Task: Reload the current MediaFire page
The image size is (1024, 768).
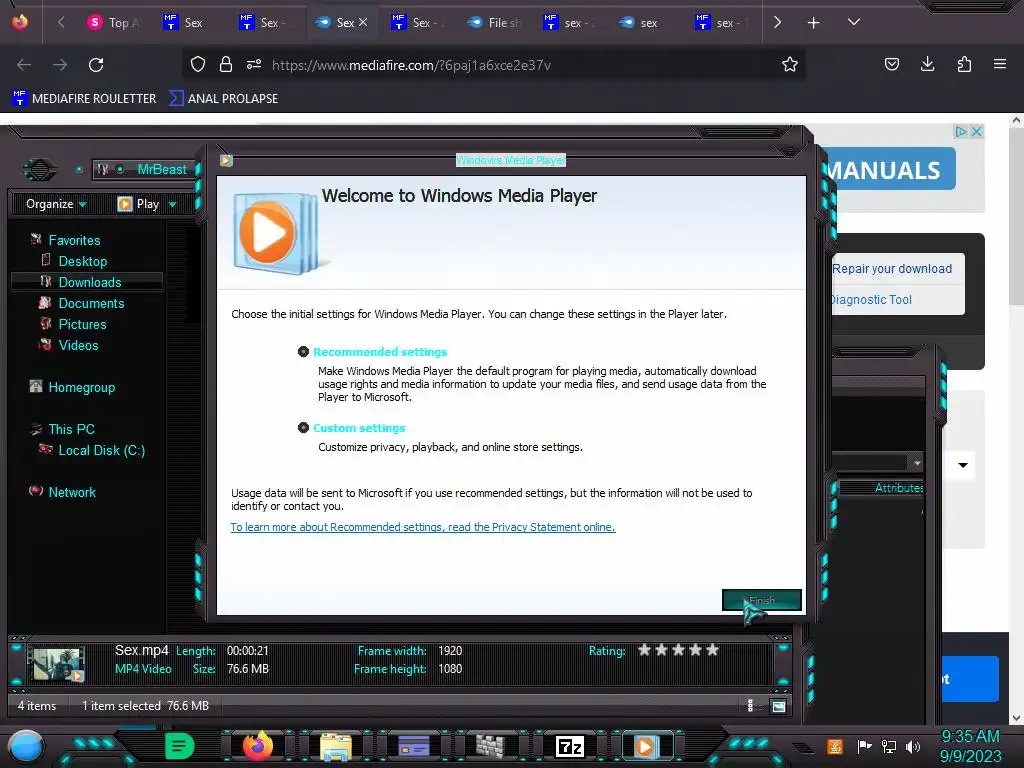Action: pos(96,65)
